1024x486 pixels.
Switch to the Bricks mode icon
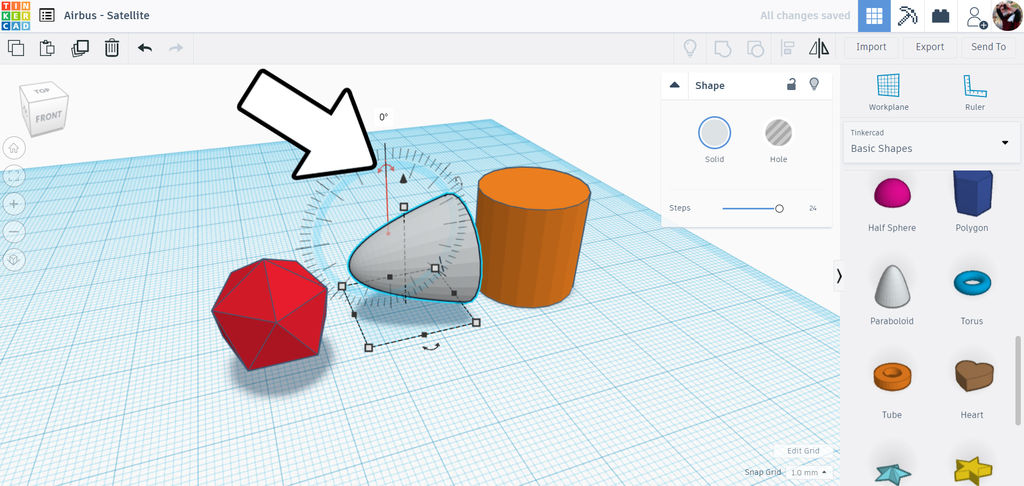[940, 16]
